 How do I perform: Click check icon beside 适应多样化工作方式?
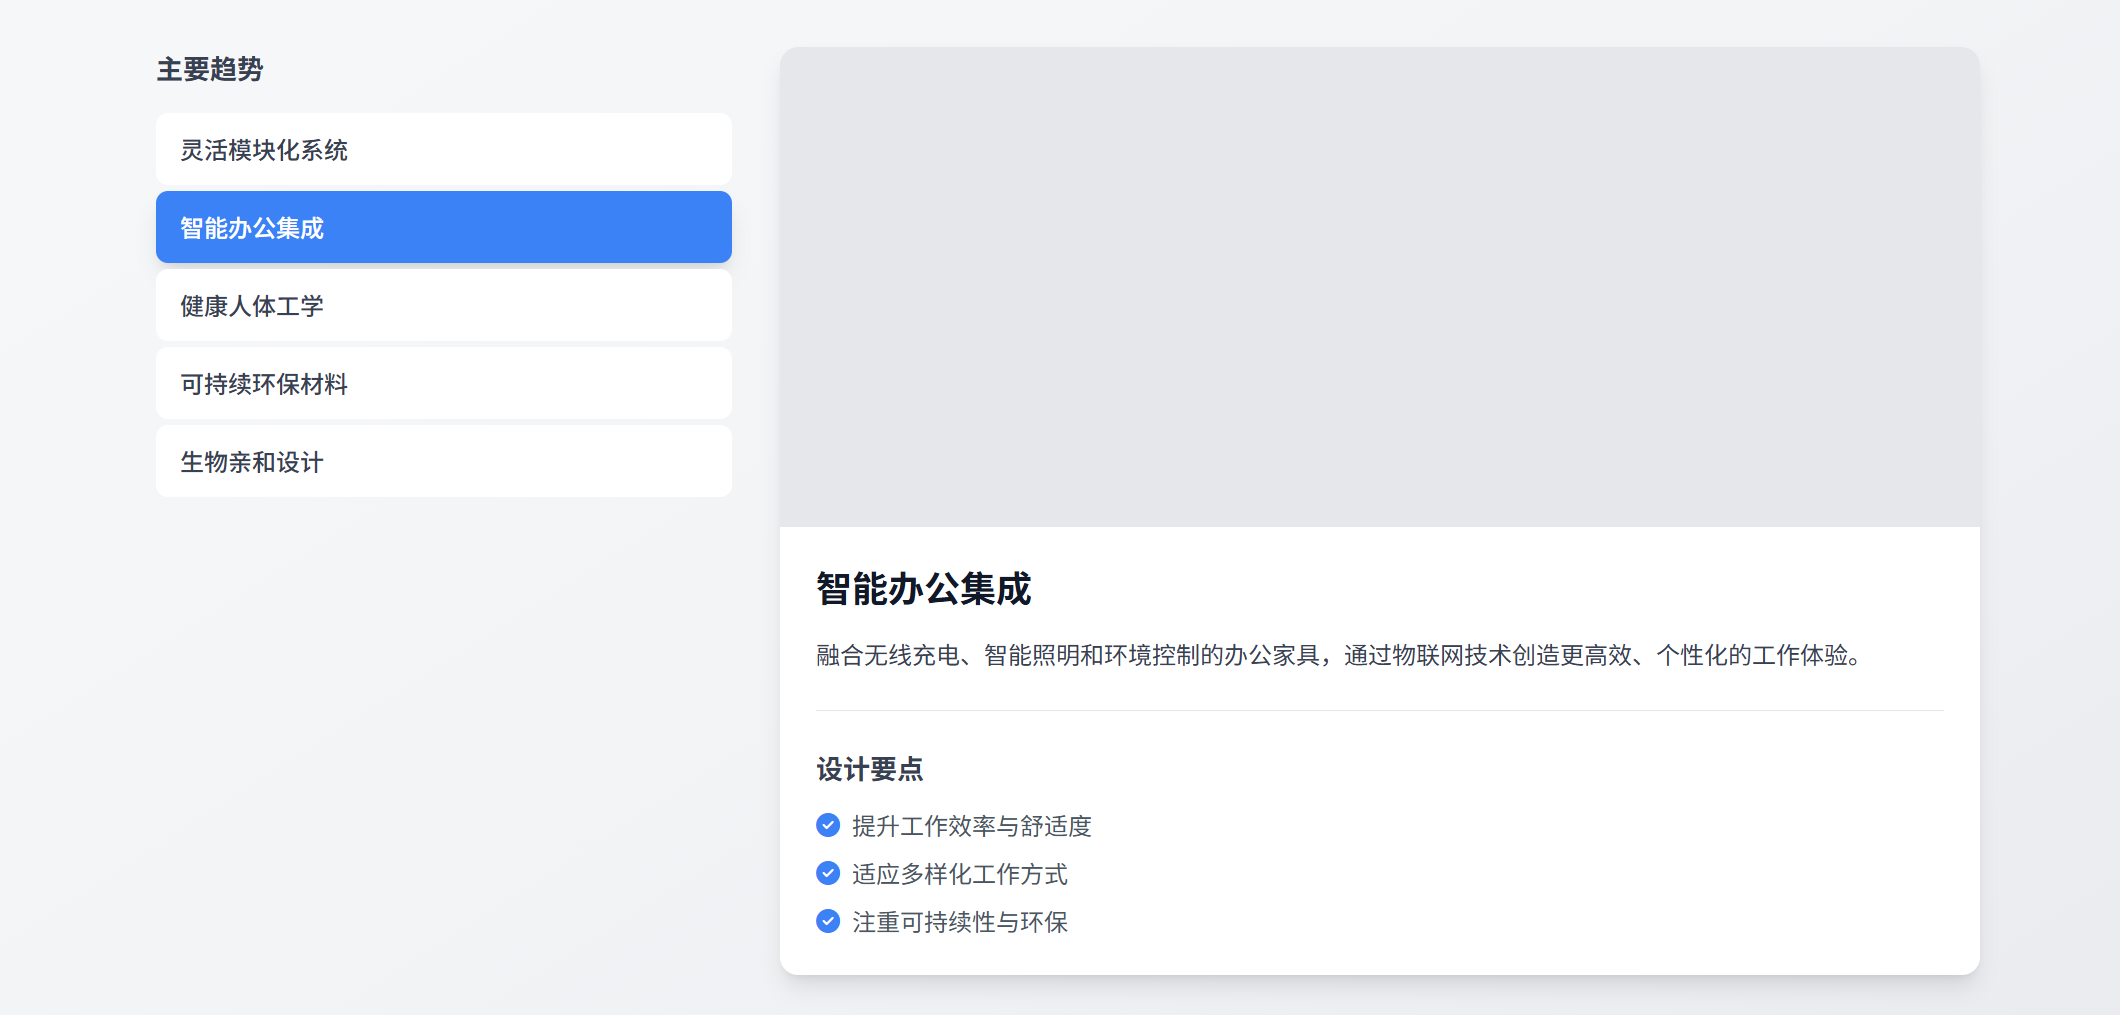(828, 873)
